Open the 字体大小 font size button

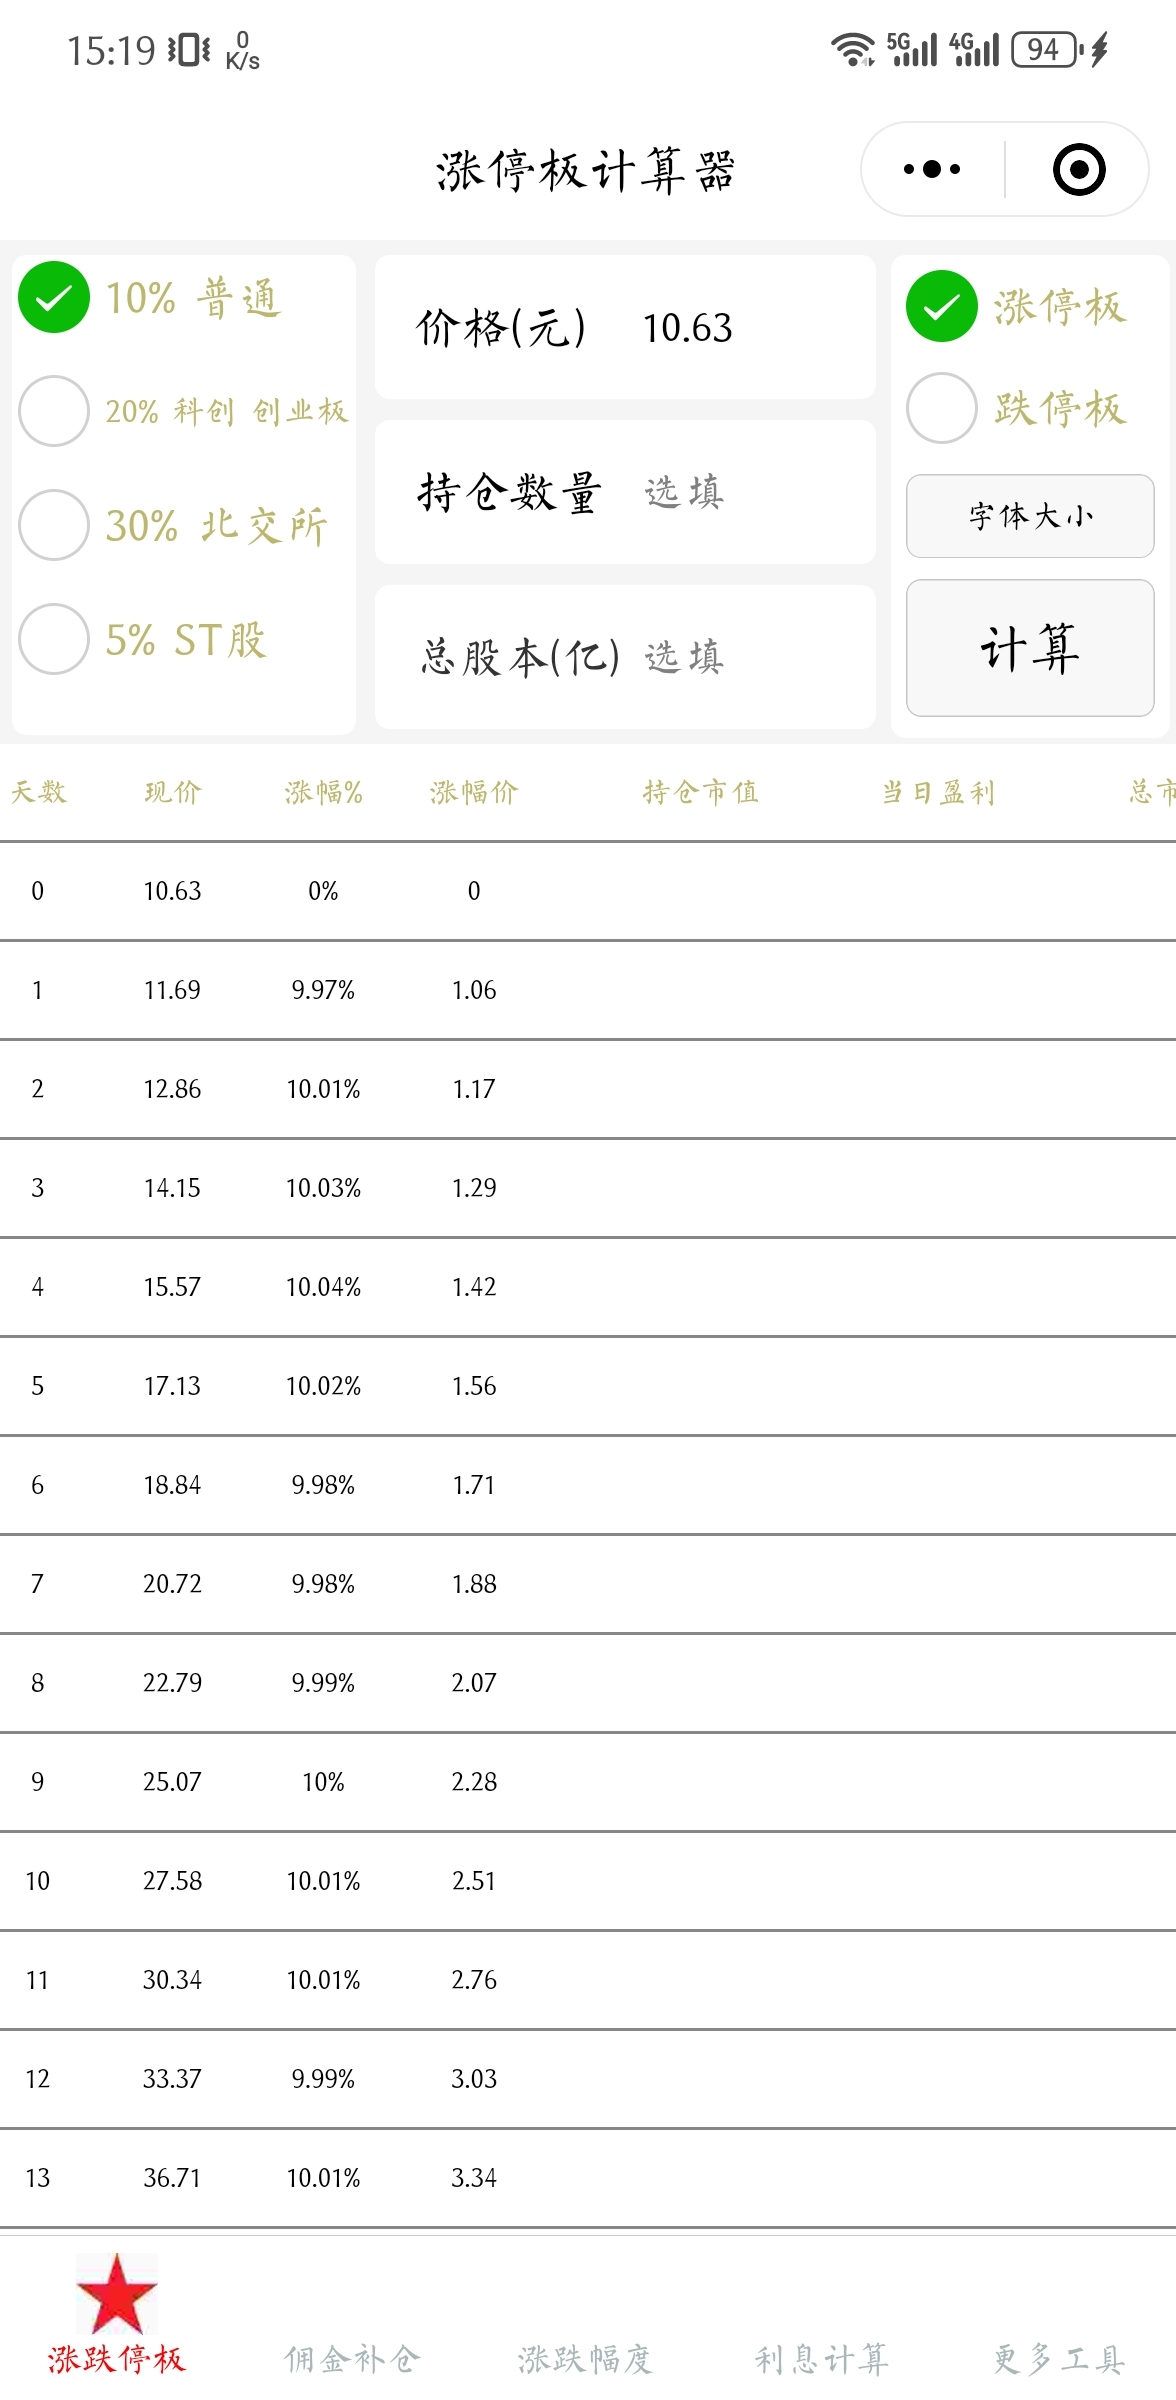click(x=1030, y=516)
